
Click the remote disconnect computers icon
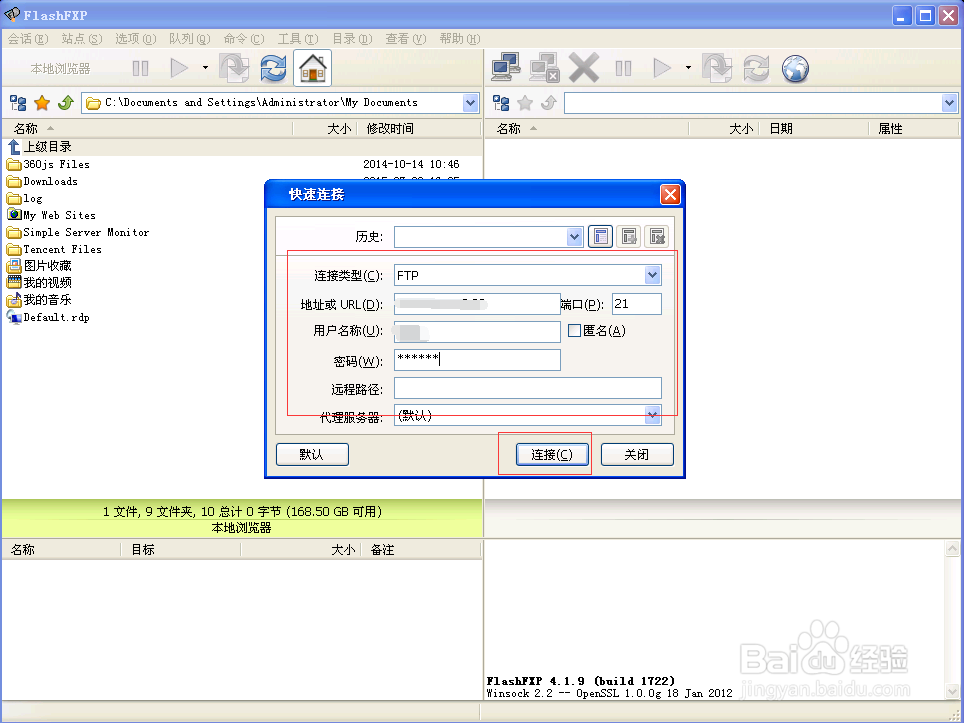(x=544, y=68)
